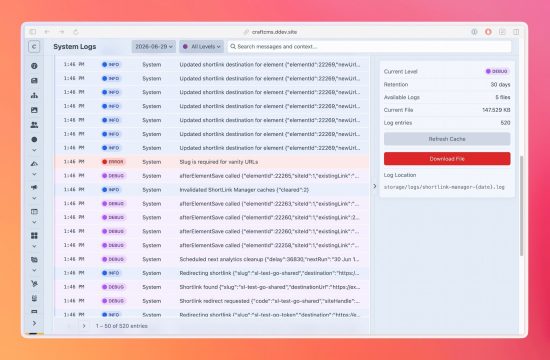The height and width of the screenshot is (360, 550).
Task: Expand submenu under the four-squares sidebar icon
Action: (x=34, y=246)
